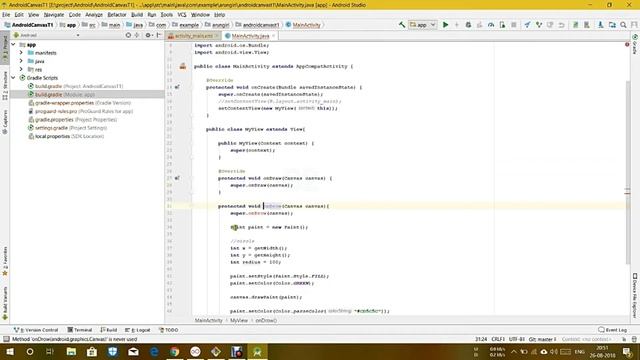Screen dimensions: 640x360
Task: Click the example breadcrumb folder
Action: pyautogui.click(x=185, y=25)
